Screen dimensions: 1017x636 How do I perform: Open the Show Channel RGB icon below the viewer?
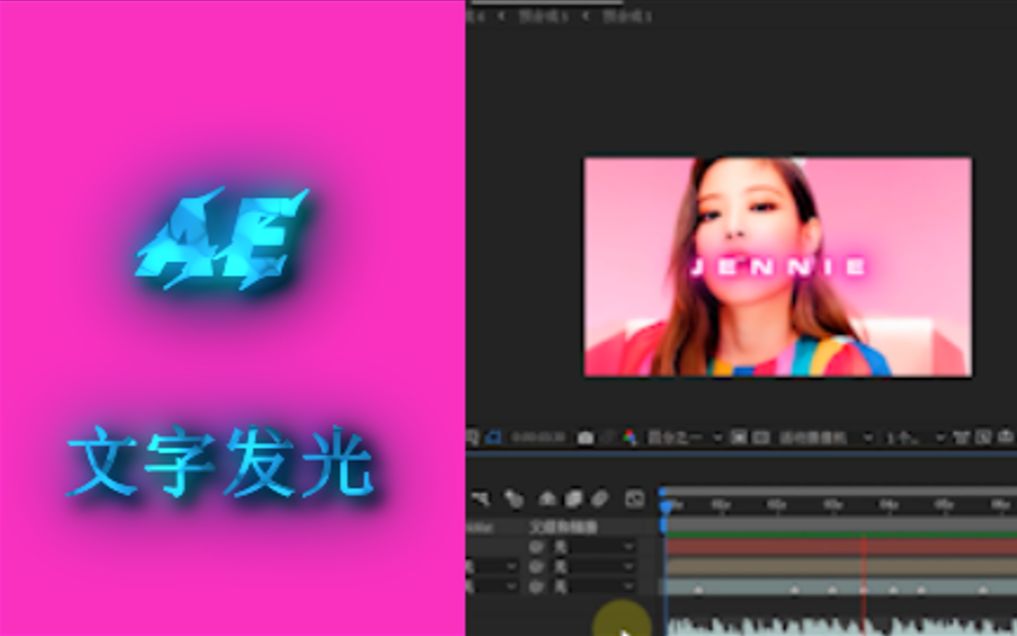[x=628, y=438]
